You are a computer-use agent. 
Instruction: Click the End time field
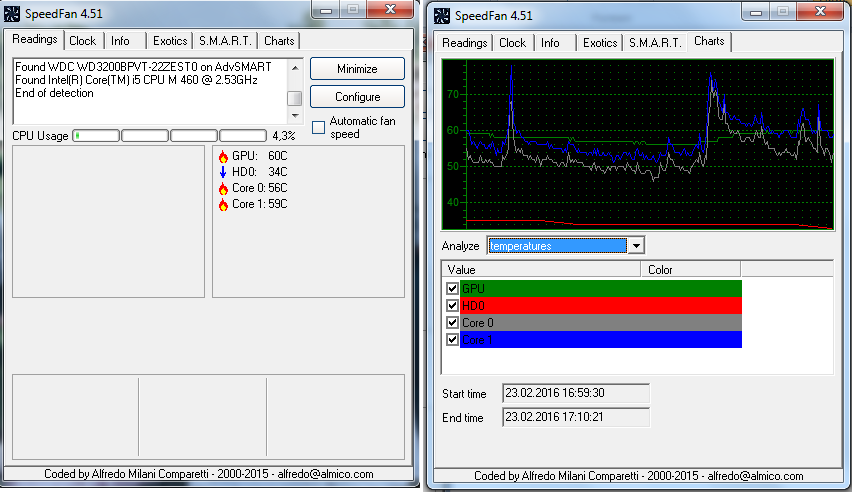tap(576, 417)
